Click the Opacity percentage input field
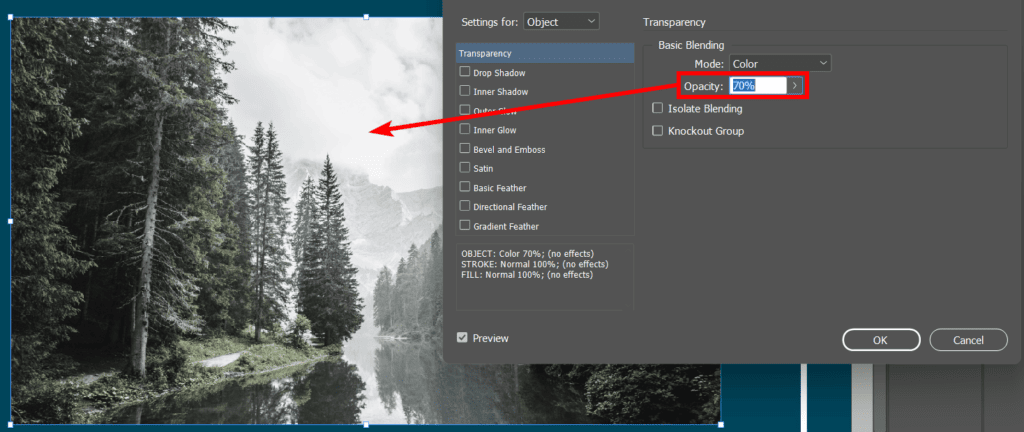The height and width of the screenshot is (432, 1024). coord(757,86)
